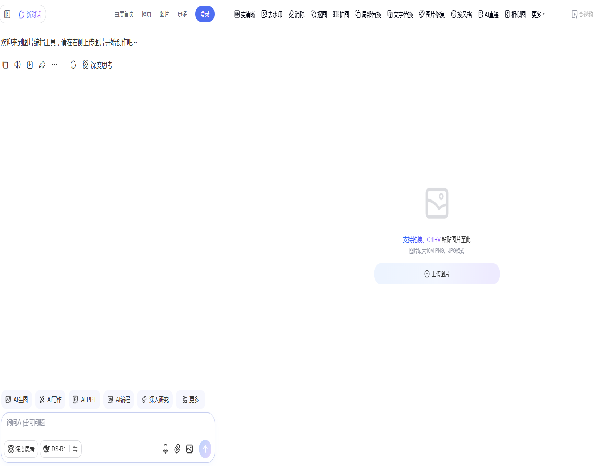Click the image insert icon beside the paperclip
The image size is (600, 466).
(189, 449)
